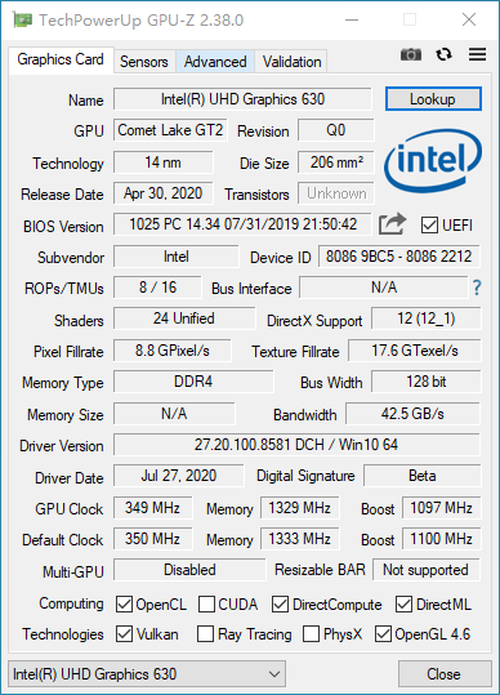Image resolution: width=500 pixels, height=695 pixels.
Task: Click the Driver Version field
Action: click(297, 445)
